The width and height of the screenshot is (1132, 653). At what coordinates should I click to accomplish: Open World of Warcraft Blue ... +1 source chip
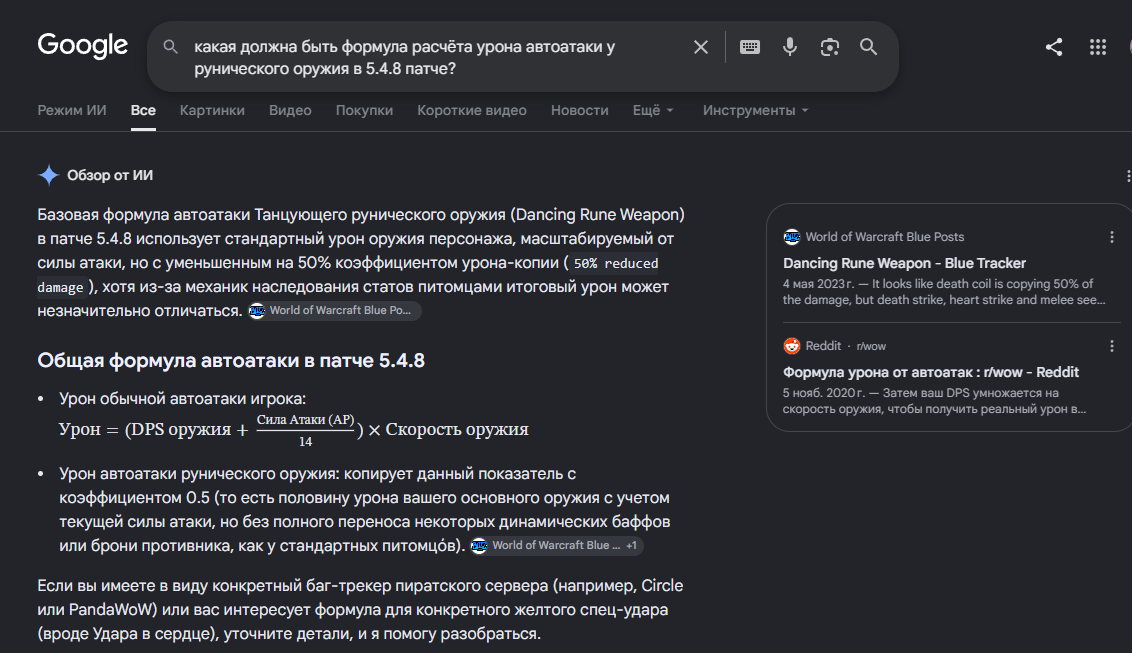[556, 545]
